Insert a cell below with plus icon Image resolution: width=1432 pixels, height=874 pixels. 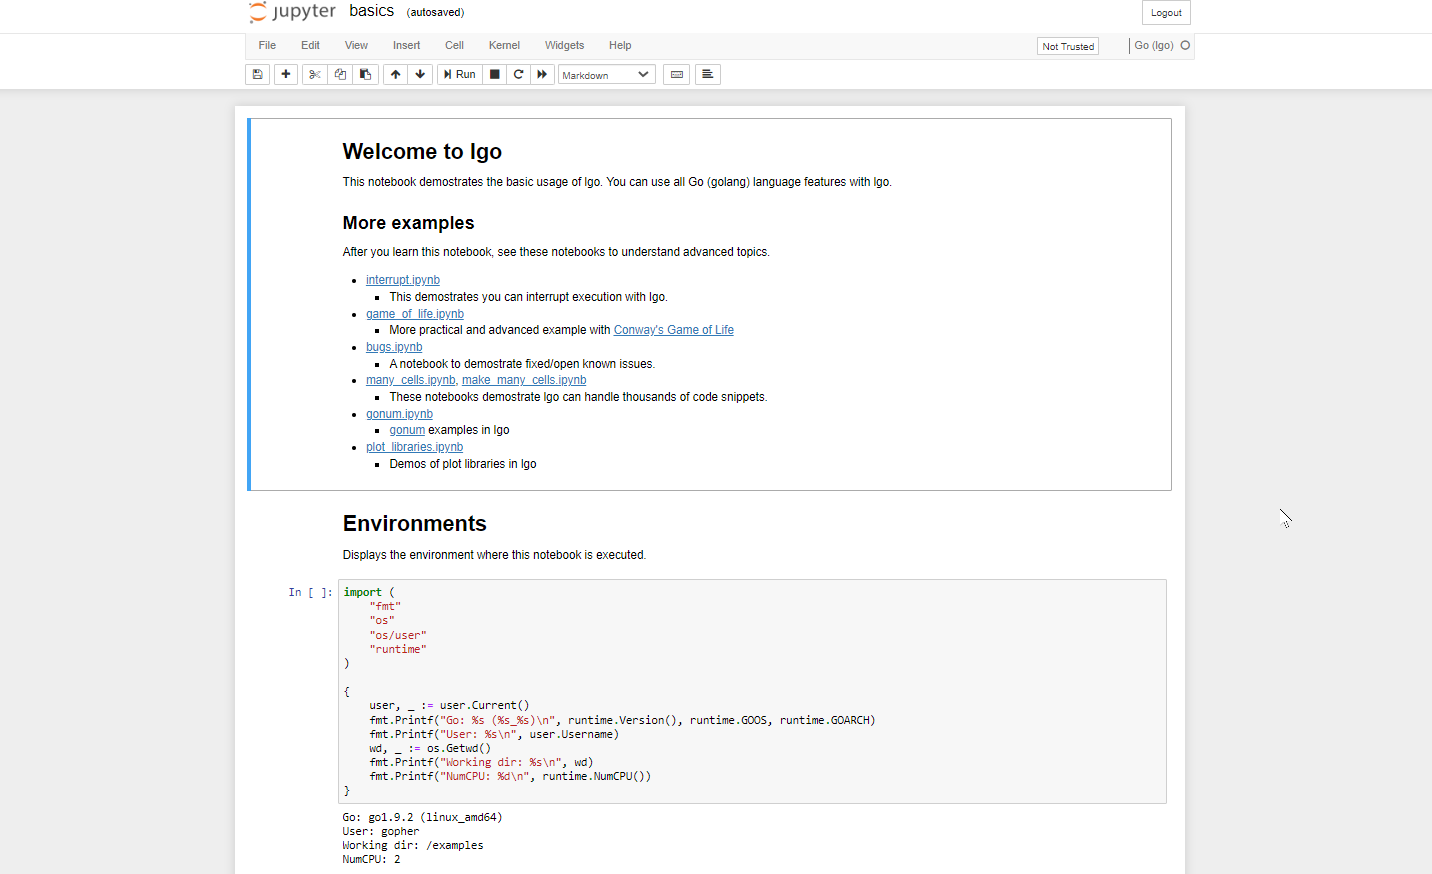(x=286, y=74)
